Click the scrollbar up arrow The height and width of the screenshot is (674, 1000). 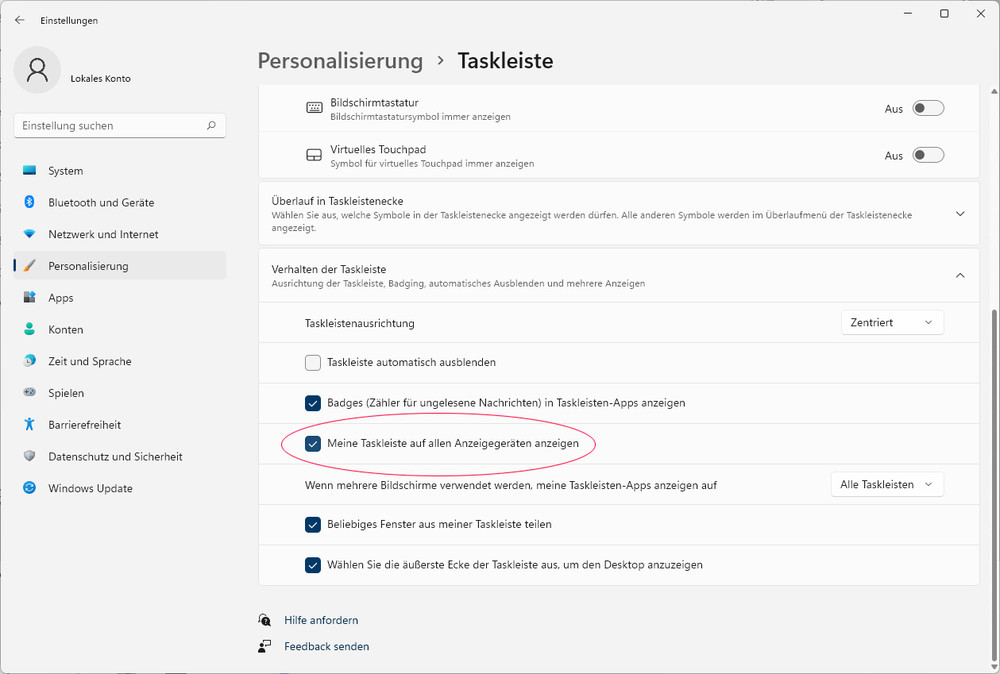point(994,92)
